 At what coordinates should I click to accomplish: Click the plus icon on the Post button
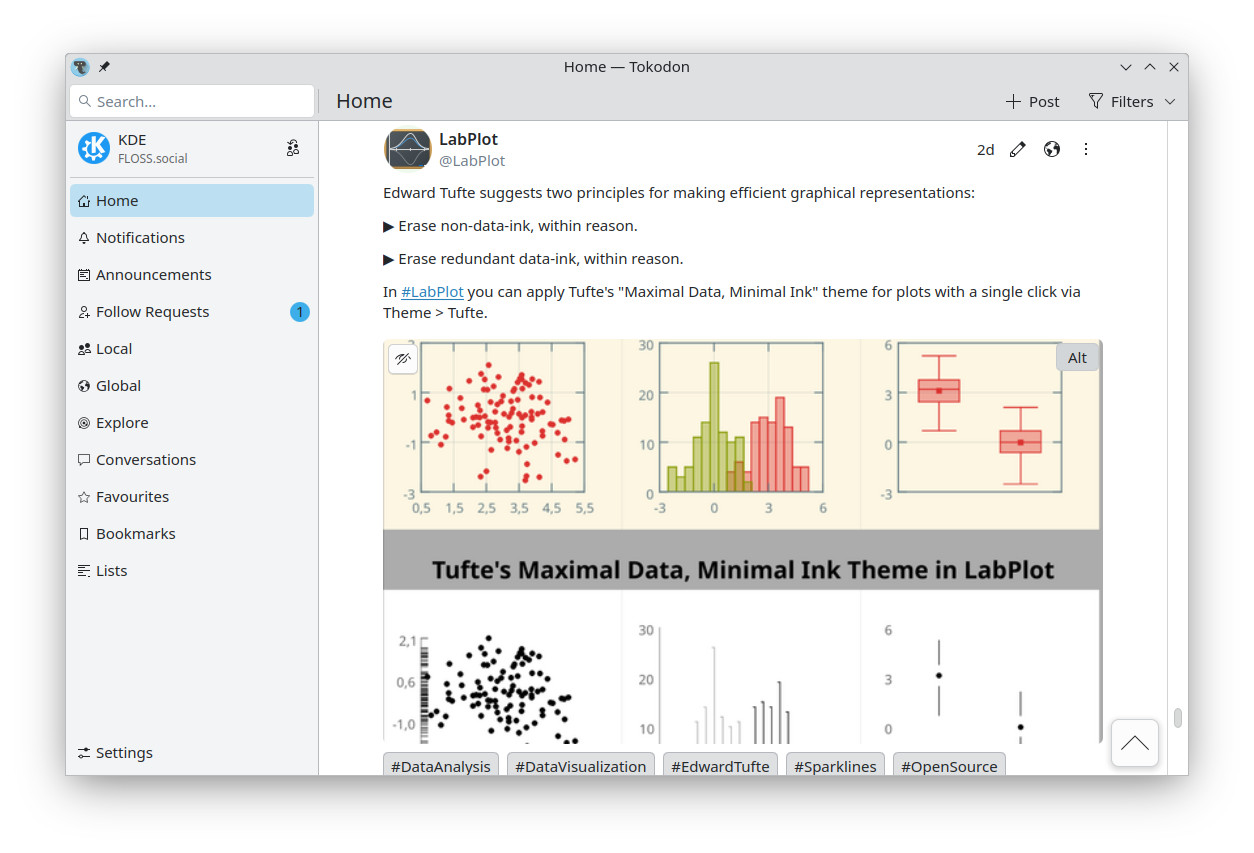[1013, 102]
